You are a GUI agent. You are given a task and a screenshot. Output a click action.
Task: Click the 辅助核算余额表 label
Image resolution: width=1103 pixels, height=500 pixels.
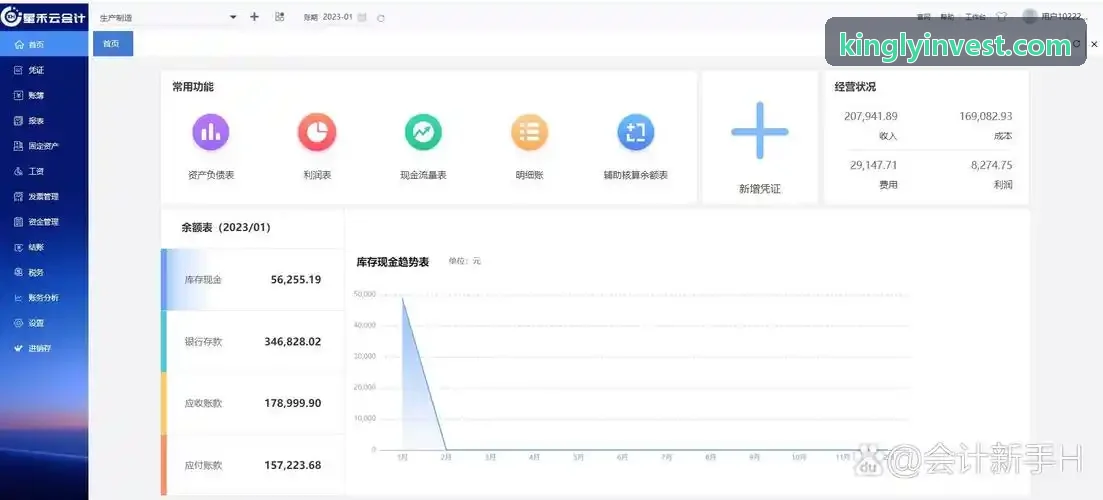pos(635,175)
